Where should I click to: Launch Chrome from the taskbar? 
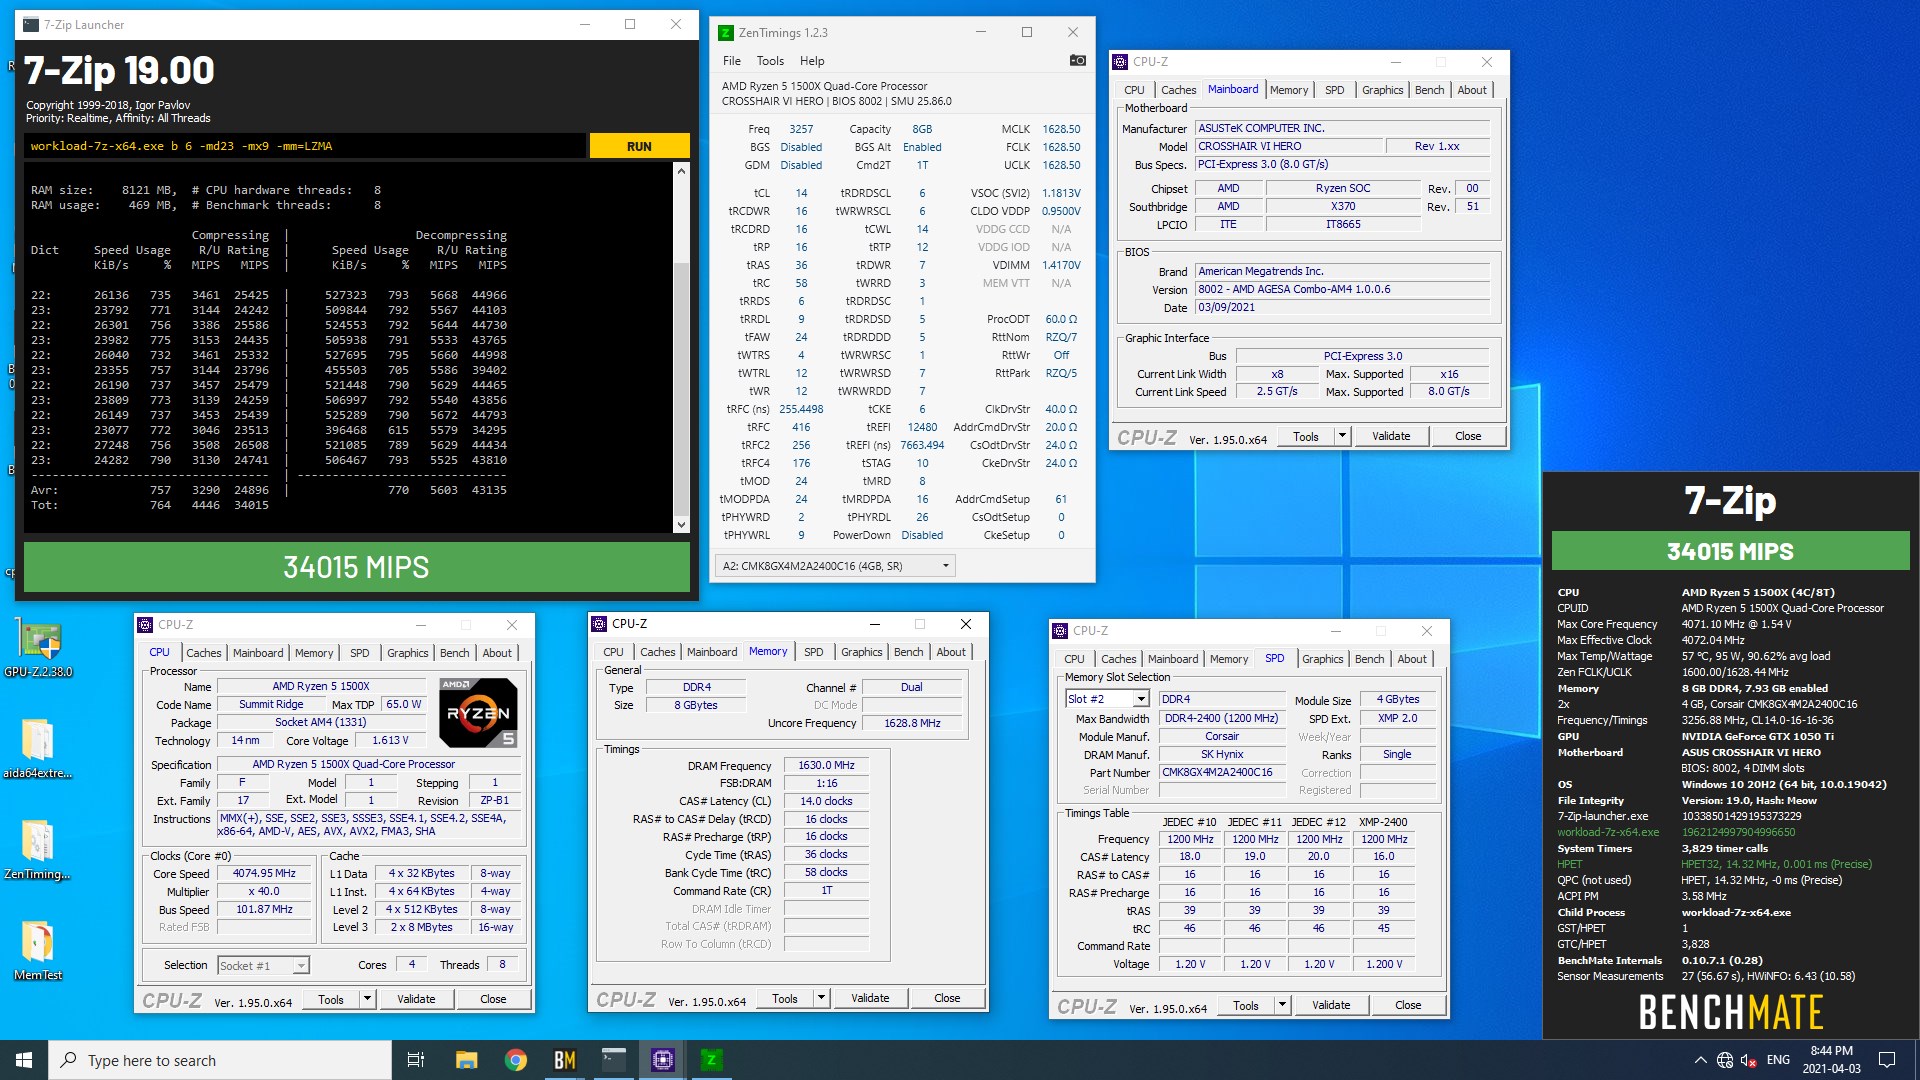pos(515,1060)
